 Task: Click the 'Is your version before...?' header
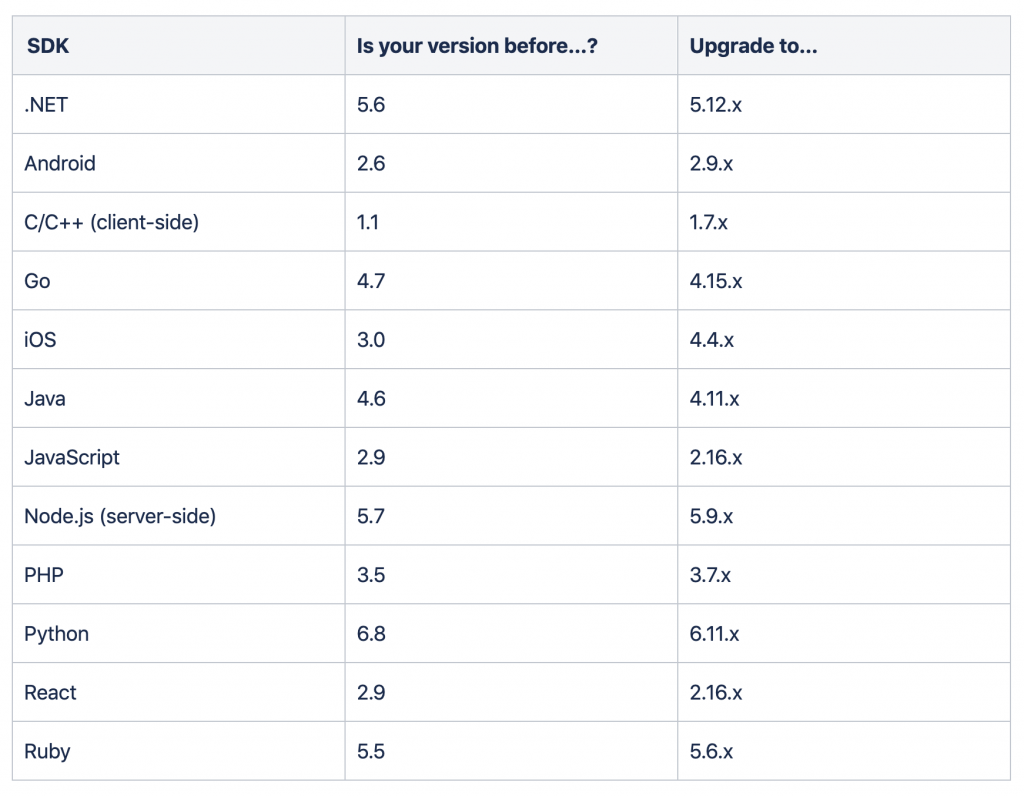point(477,46)
